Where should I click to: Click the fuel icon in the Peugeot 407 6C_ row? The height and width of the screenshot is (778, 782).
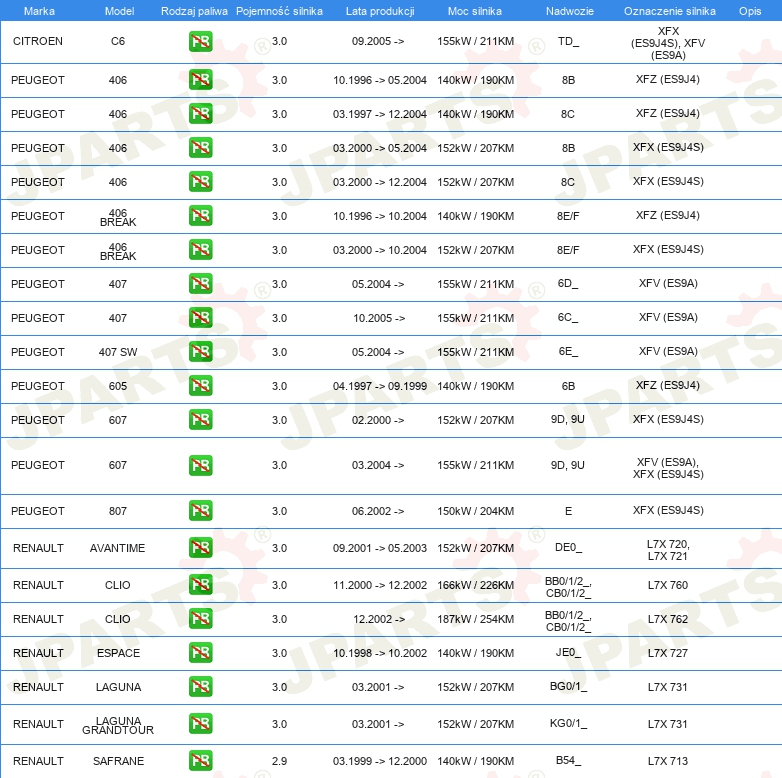click(x=200, y=318)
